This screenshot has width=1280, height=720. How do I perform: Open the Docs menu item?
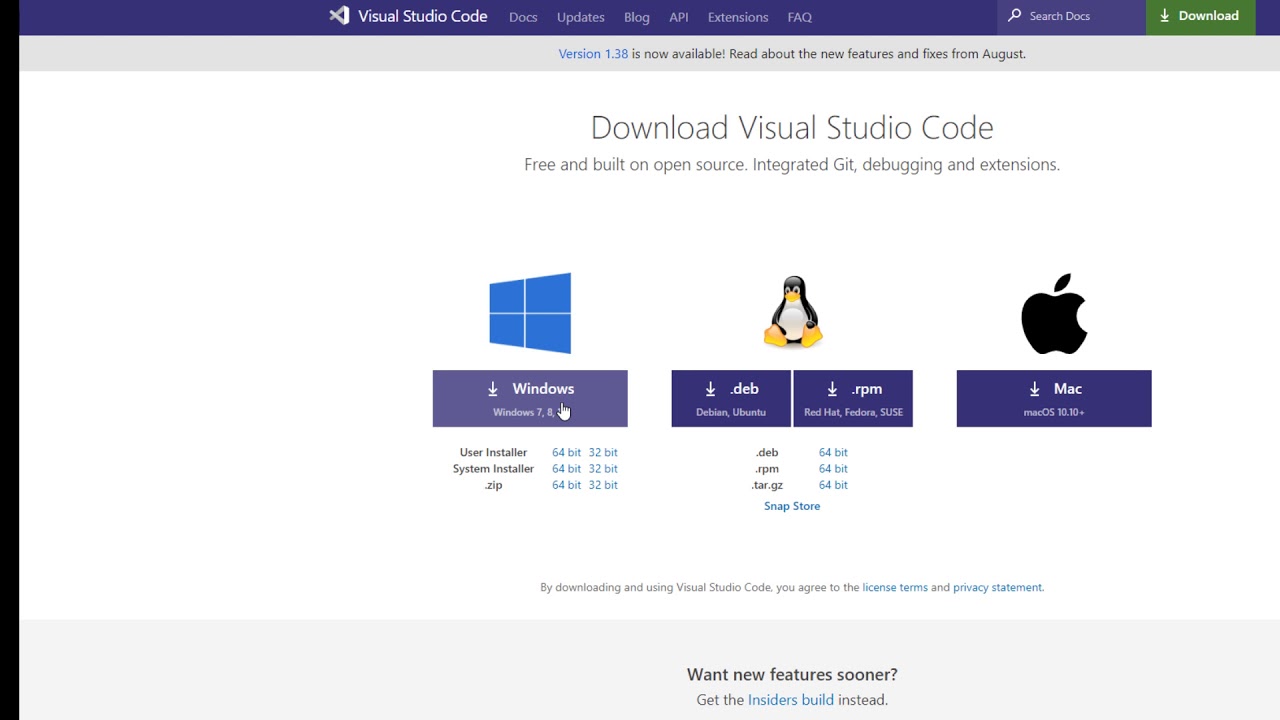coord(523,17)
